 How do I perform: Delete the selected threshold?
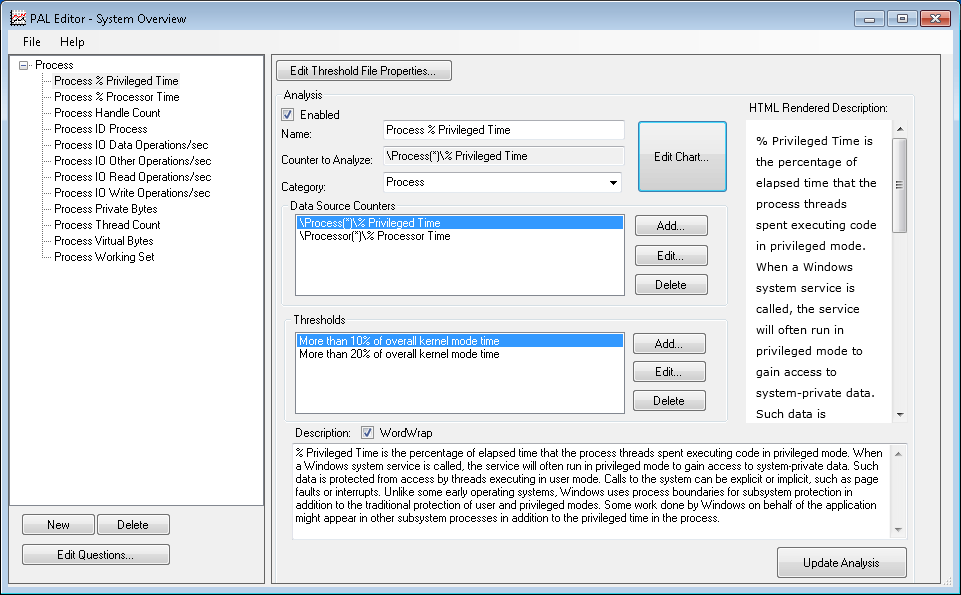[670, 400]
